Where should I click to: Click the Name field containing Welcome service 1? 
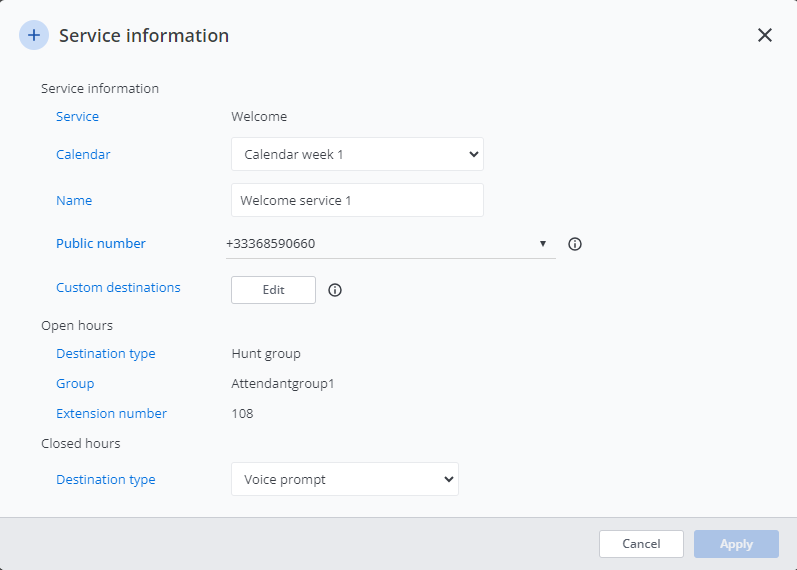(x=357, y=200)
